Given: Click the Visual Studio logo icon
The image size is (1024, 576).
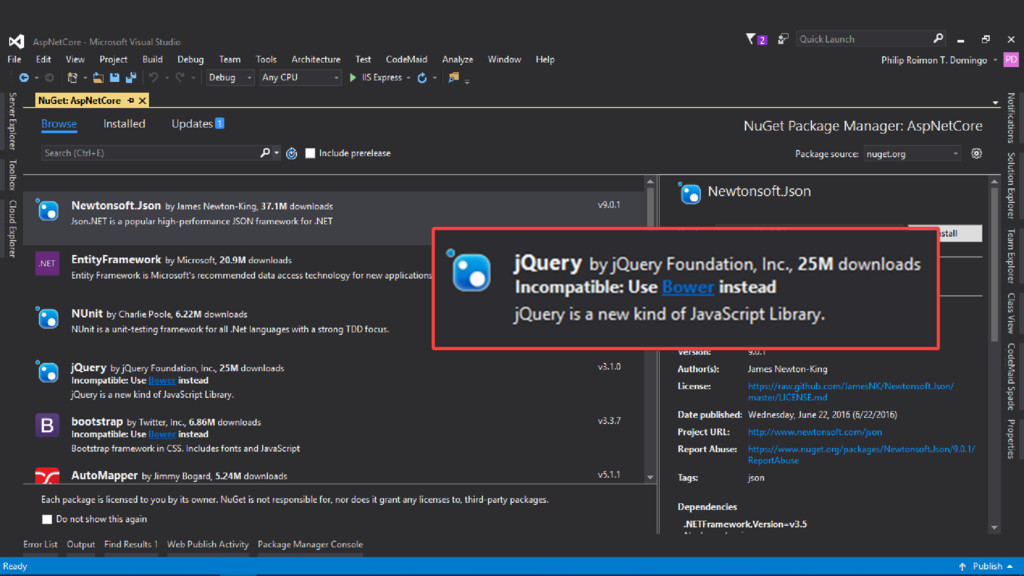Looking at the screenshot, I should tap(16, 42).
